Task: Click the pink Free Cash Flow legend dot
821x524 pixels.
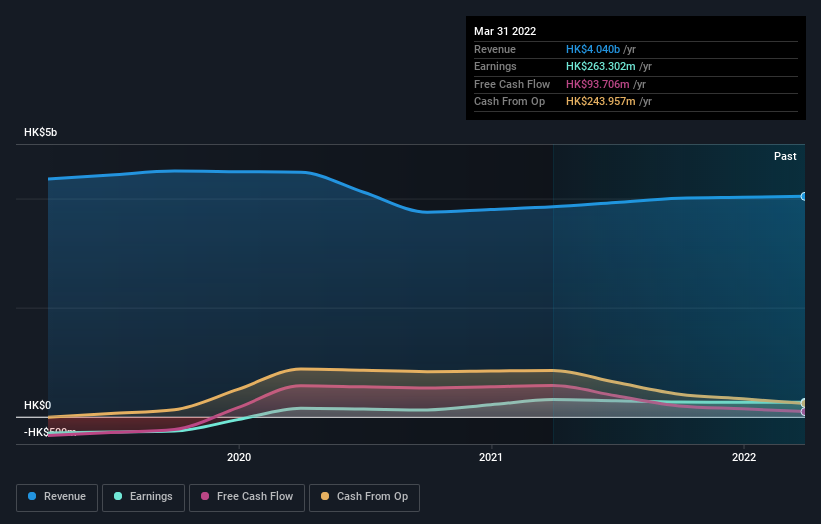Action: 205,496
